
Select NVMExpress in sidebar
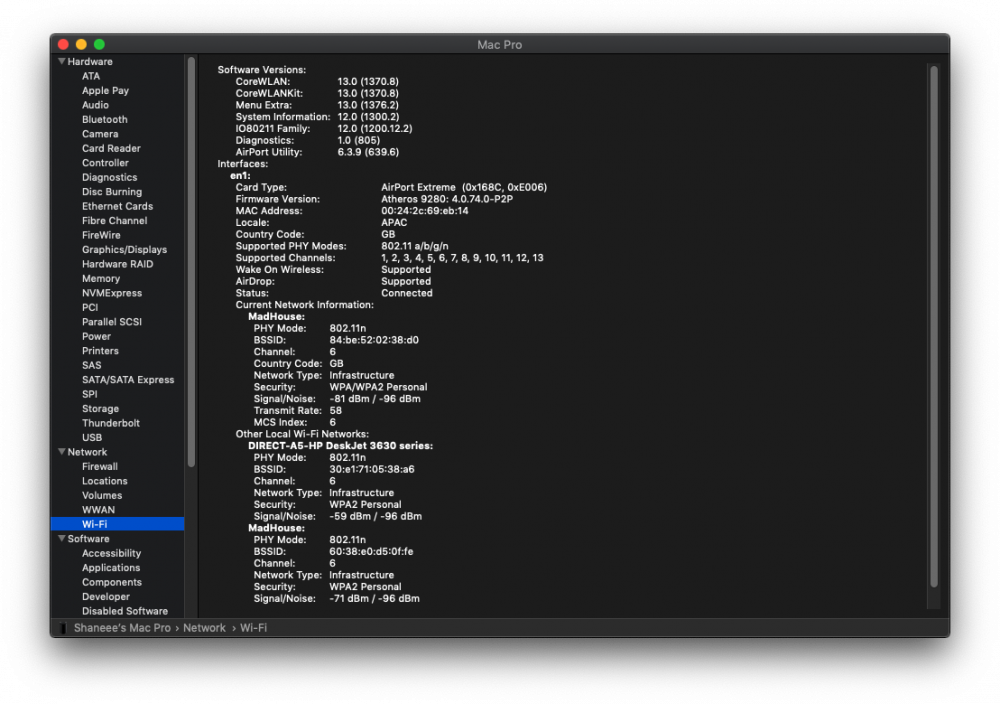pos(112,293)
